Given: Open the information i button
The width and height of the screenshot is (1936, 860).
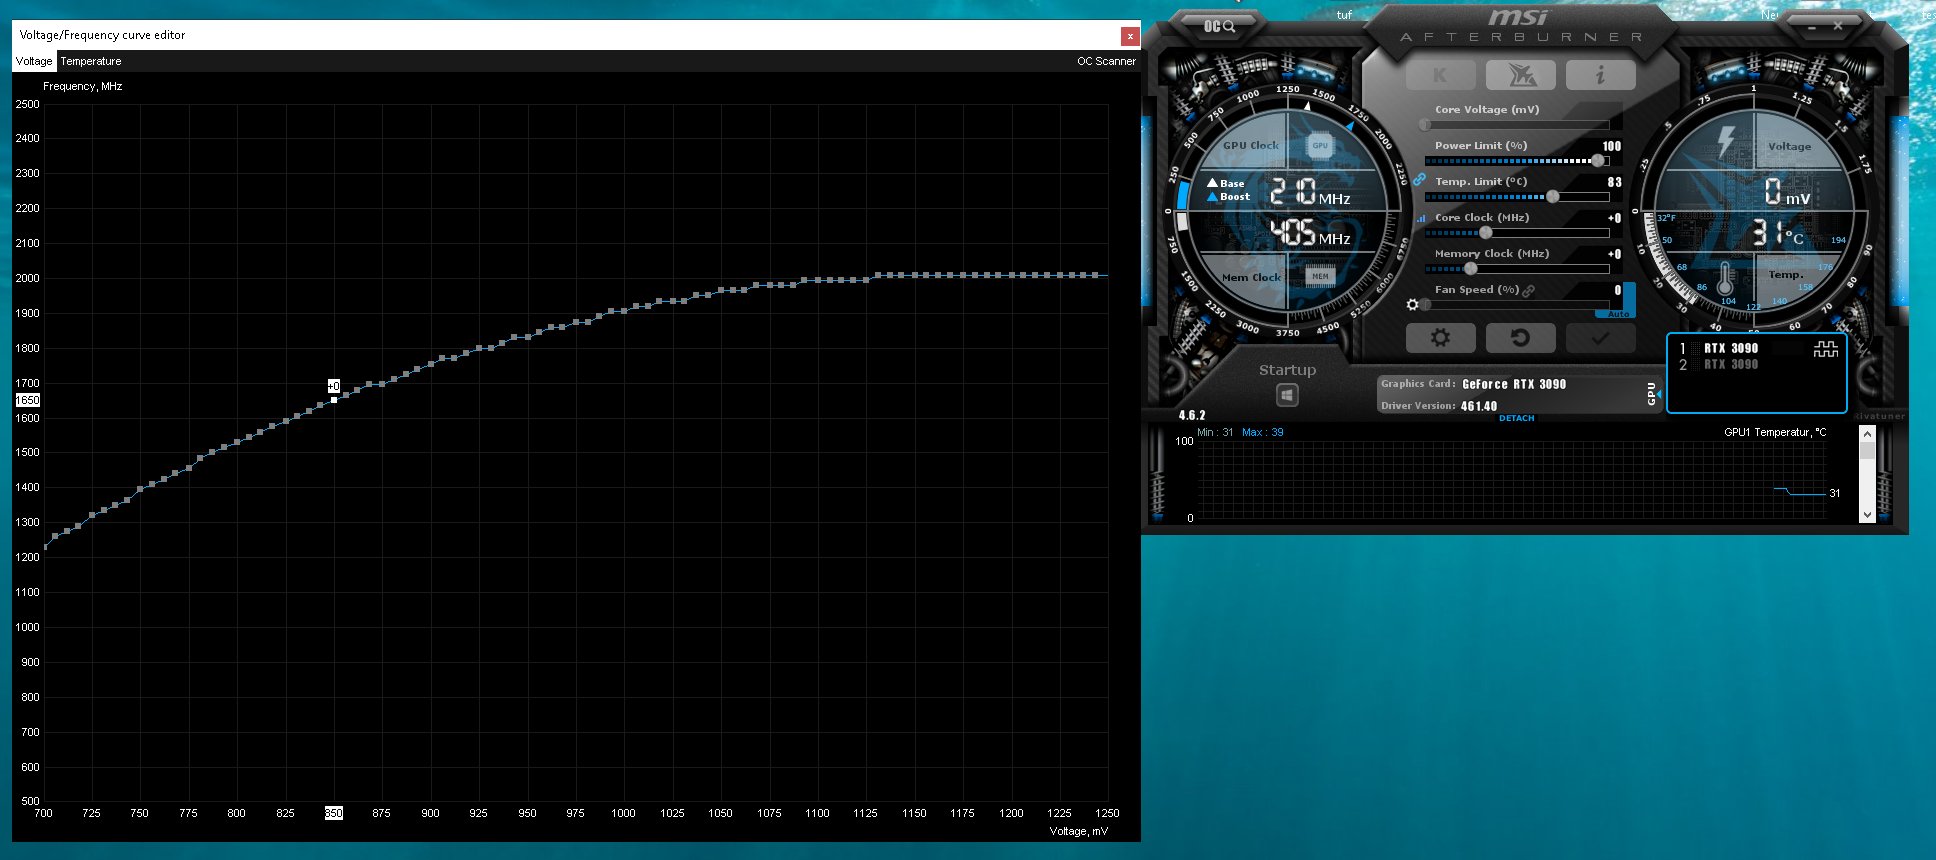Looking at the screenshot, I should 1600,75.
